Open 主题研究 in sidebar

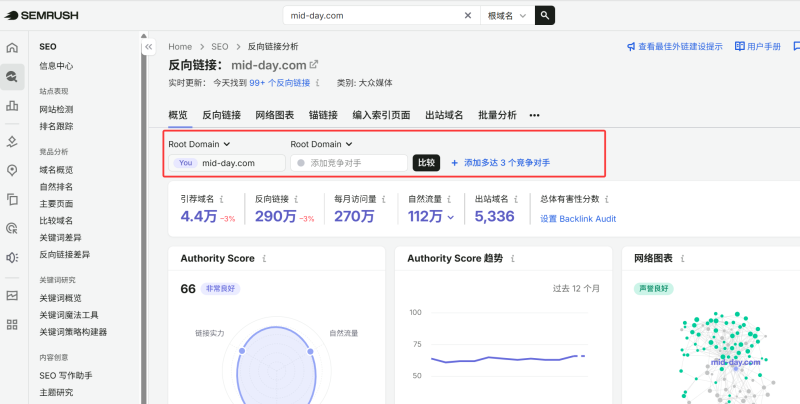[56, 392]
